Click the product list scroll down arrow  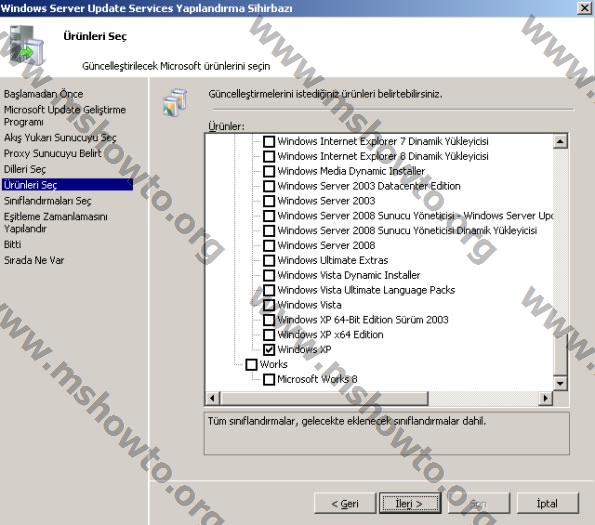pos(560,383)
